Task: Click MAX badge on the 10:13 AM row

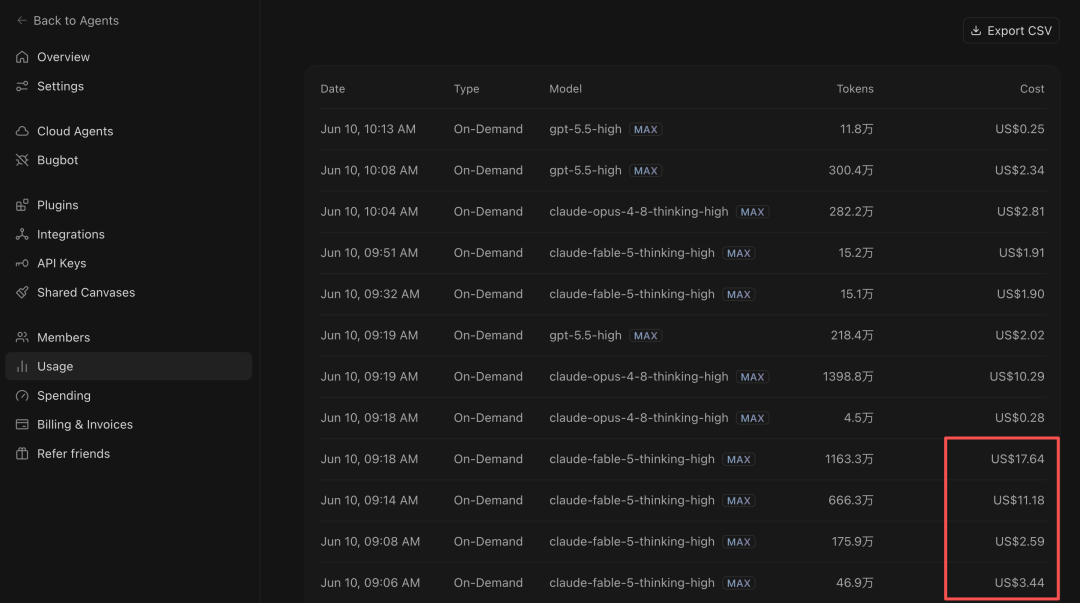Action: coord(645,130)
